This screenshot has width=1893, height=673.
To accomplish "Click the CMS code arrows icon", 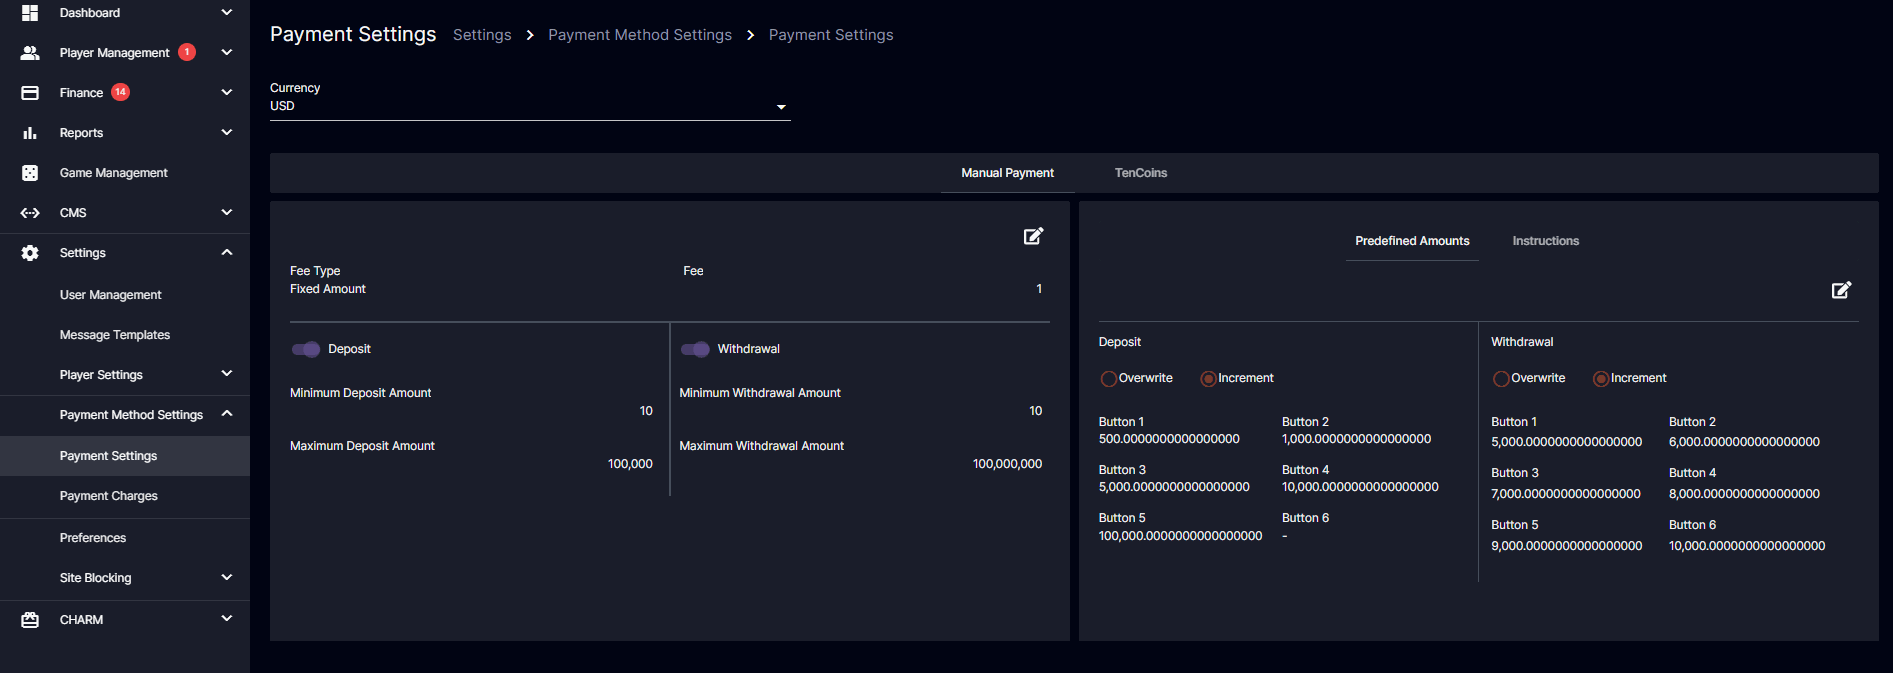I will pos(30,213).
